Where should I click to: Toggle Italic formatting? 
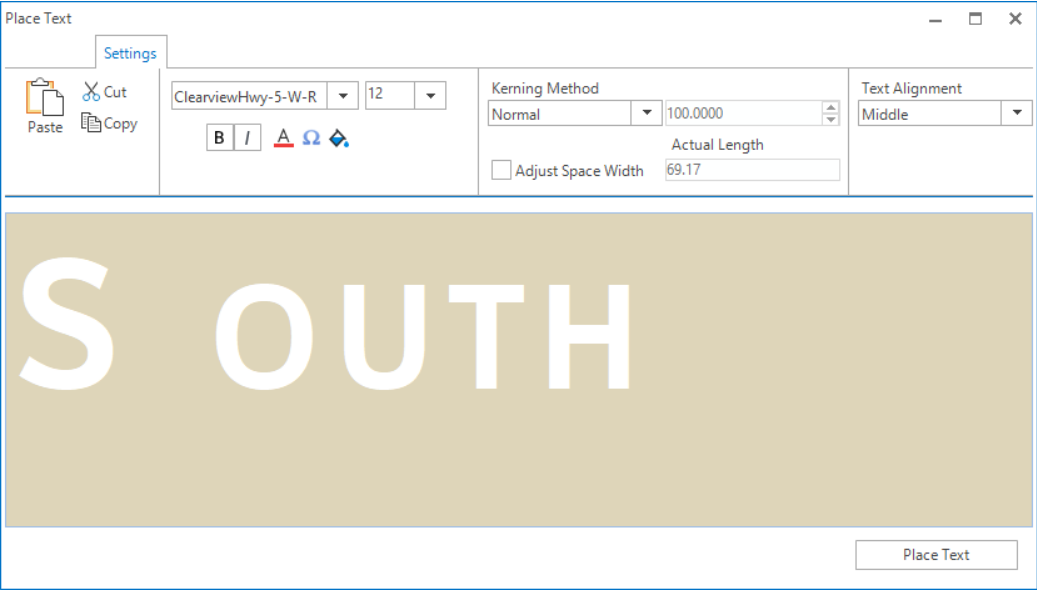247,138
